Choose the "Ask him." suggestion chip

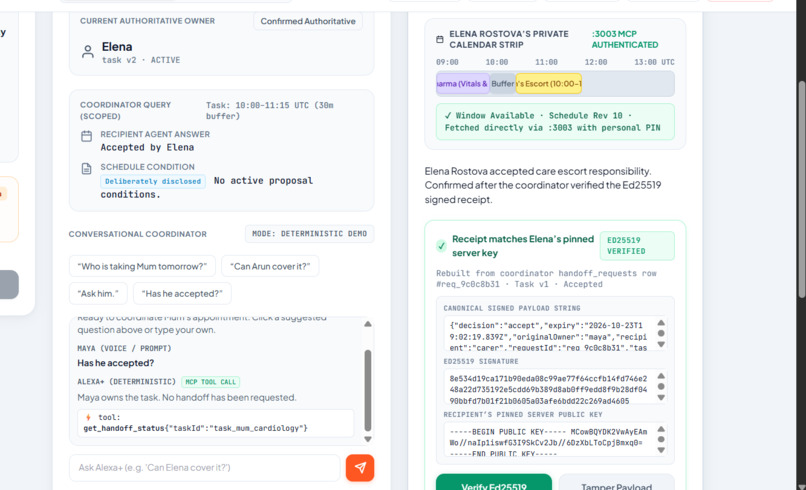click(x=98, y=294)
